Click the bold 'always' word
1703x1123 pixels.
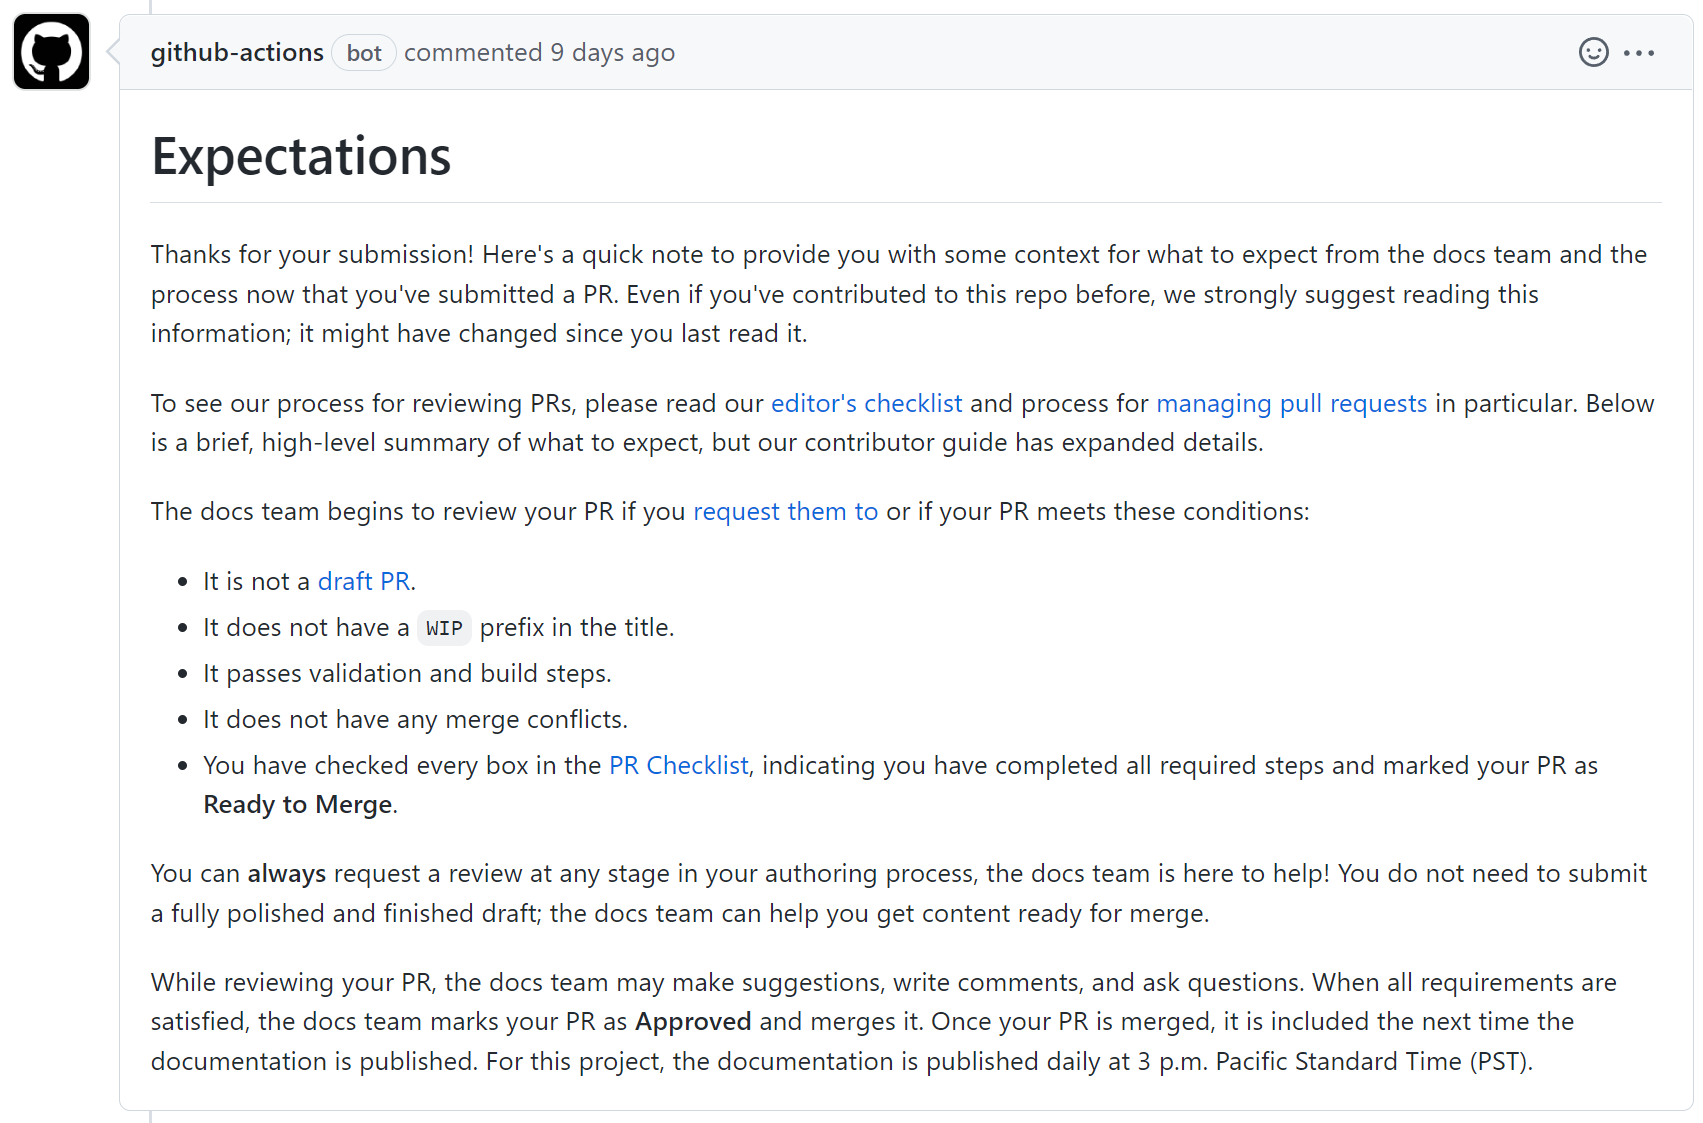pyautogui.click(x=287, y=873)
